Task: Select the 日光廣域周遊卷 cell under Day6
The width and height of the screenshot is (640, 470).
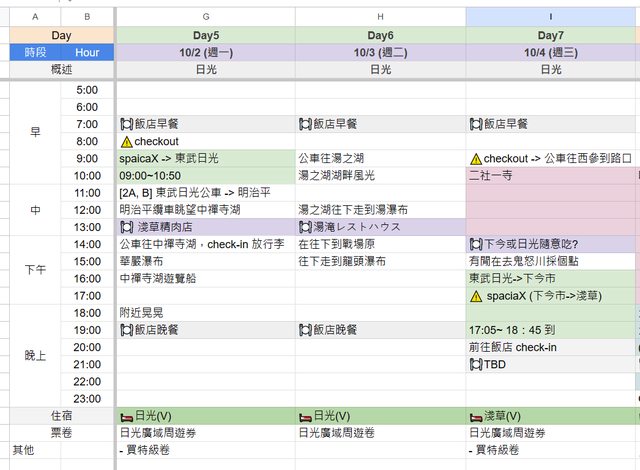Action: pyautogui.click(x=380, y=433)
